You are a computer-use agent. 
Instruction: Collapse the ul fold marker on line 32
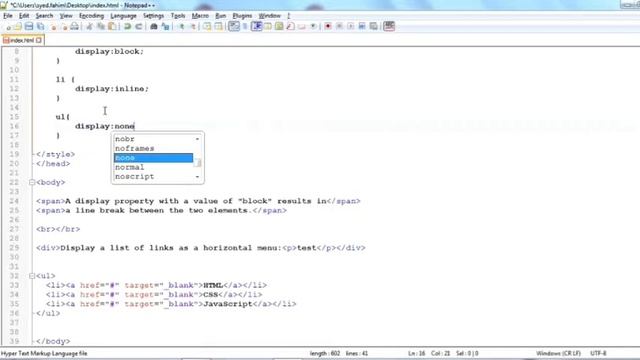click(32, 276)
